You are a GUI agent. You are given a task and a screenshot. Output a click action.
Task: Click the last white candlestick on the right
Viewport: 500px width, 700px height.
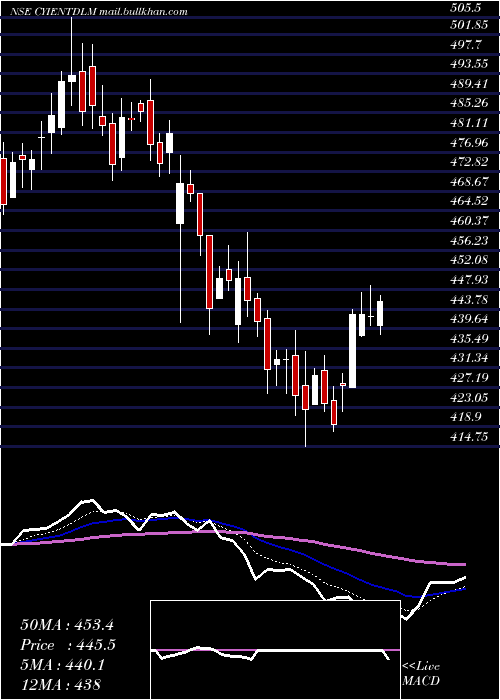pyautogui.click(x=380, y=313)
